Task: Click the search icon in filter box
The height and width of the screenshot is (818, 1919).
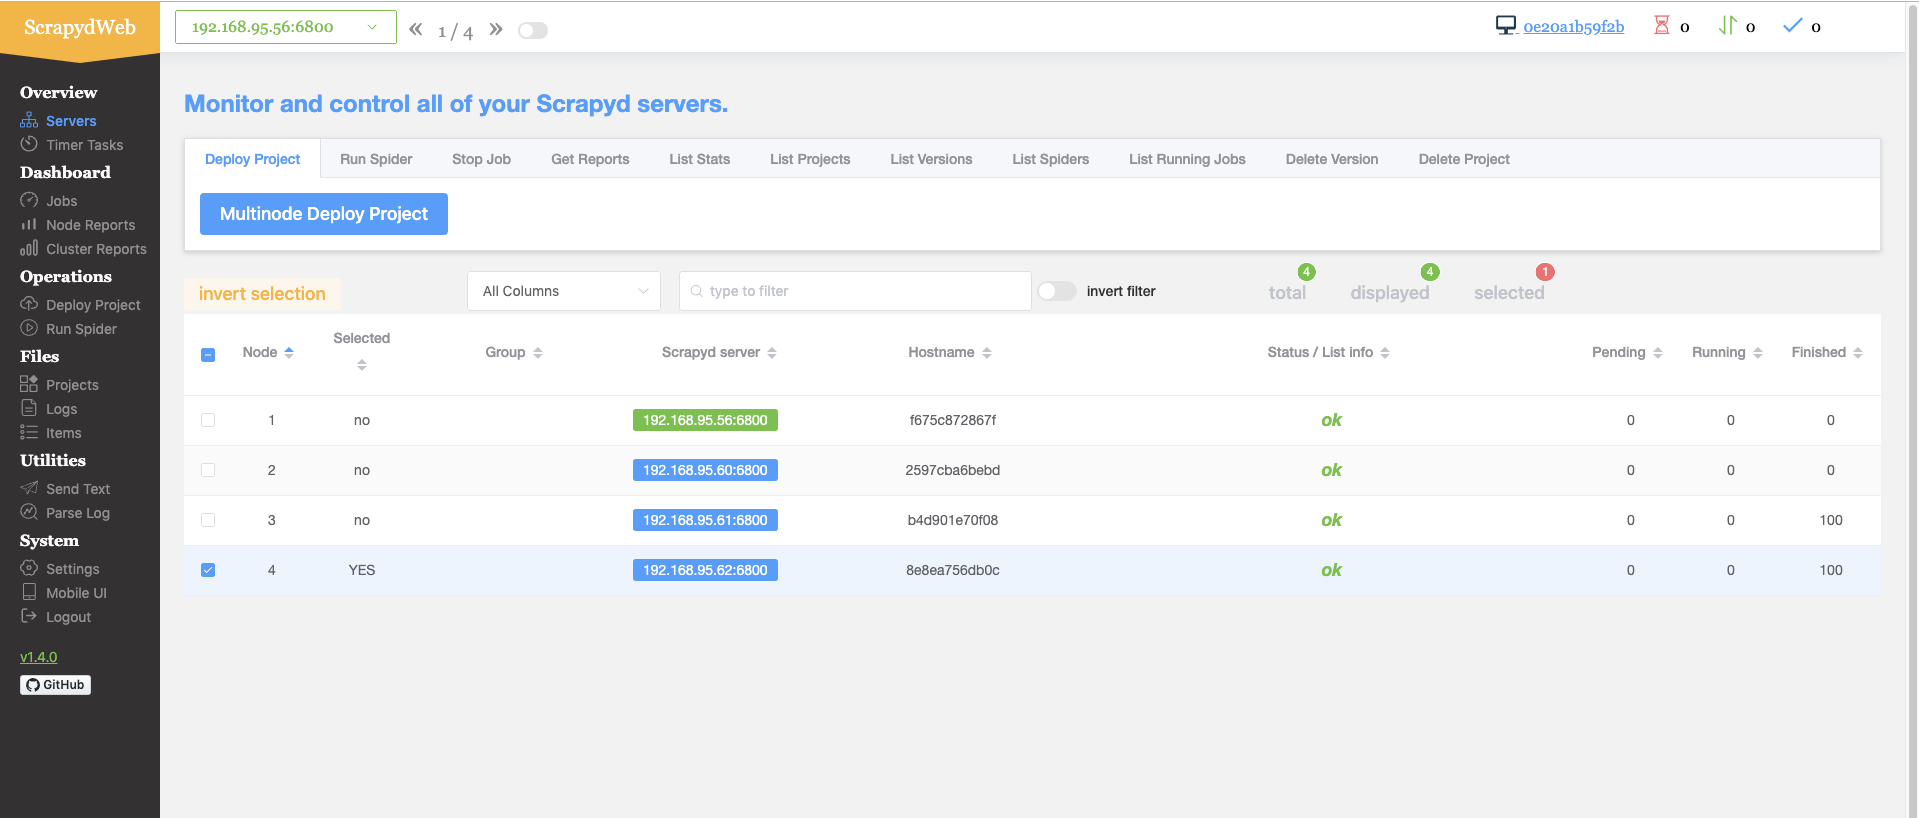Action: click(x=697, y=291)
